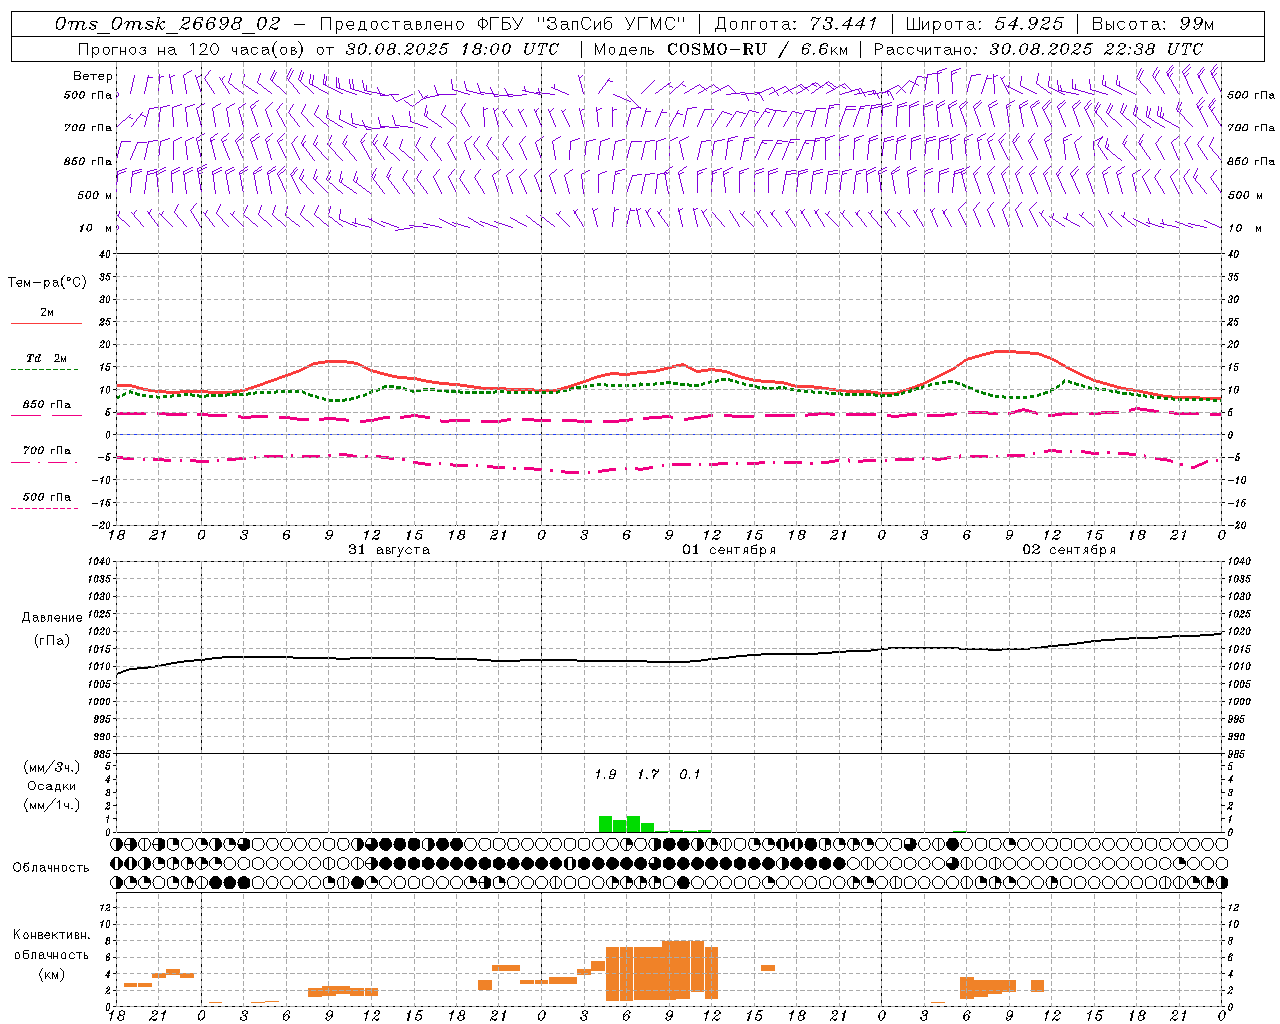The height and width of the screenshot is (1024, 1280).
Task: Click the (мм/1ч.) unit label
Action: (x=52, y=805)
